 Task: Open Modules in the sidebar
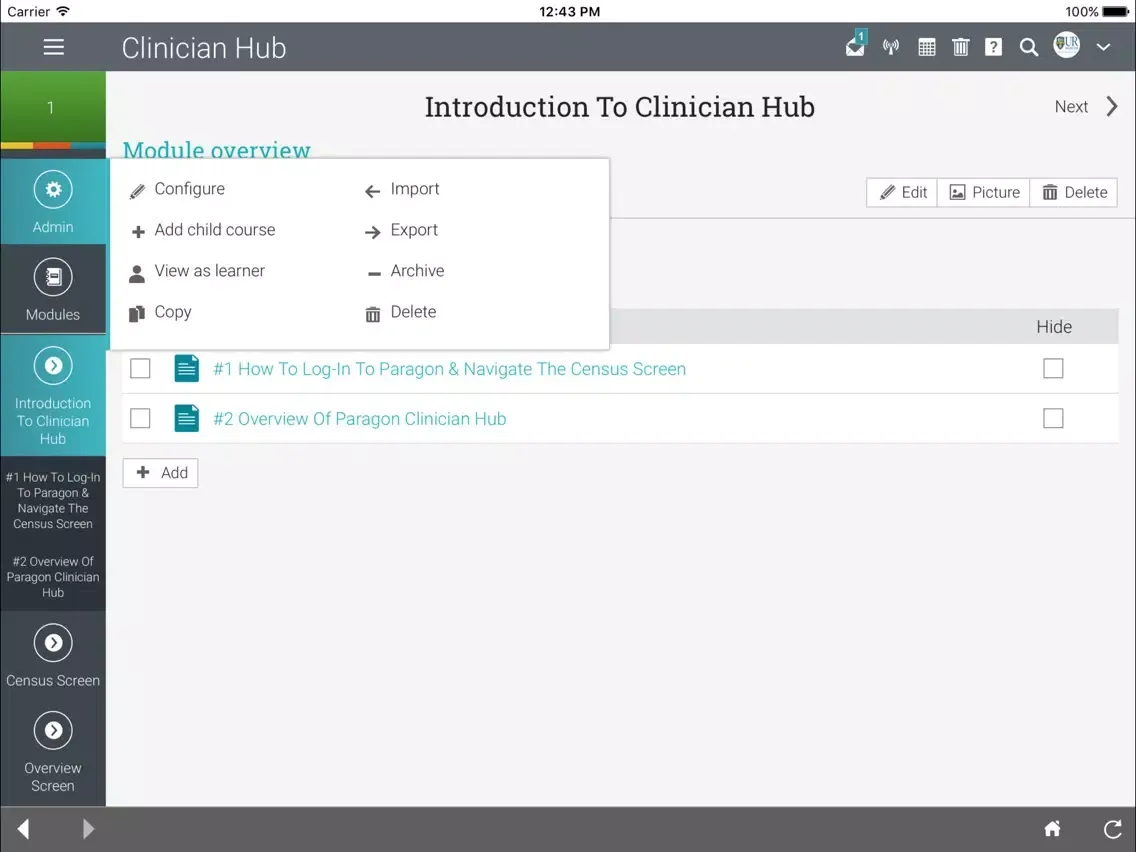click(53, 289)
